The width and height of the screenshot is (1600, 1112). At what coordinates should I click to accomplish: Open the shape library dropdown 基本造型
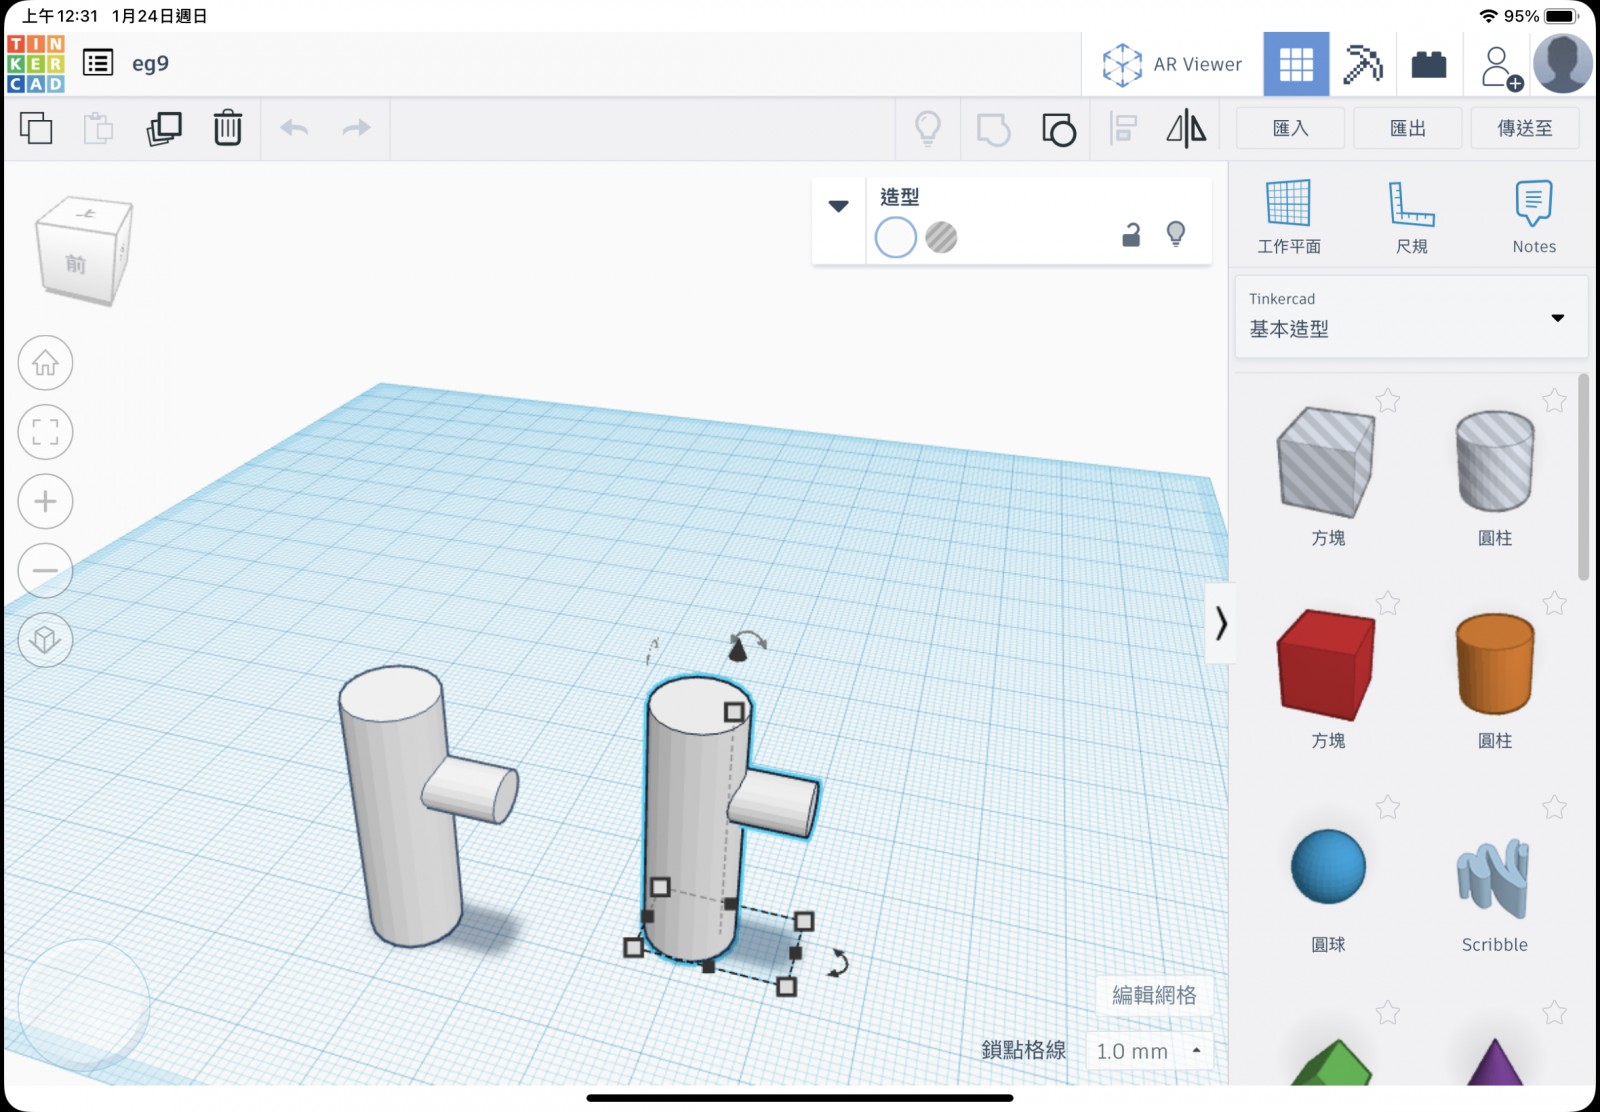click(x=1411, y=317)
